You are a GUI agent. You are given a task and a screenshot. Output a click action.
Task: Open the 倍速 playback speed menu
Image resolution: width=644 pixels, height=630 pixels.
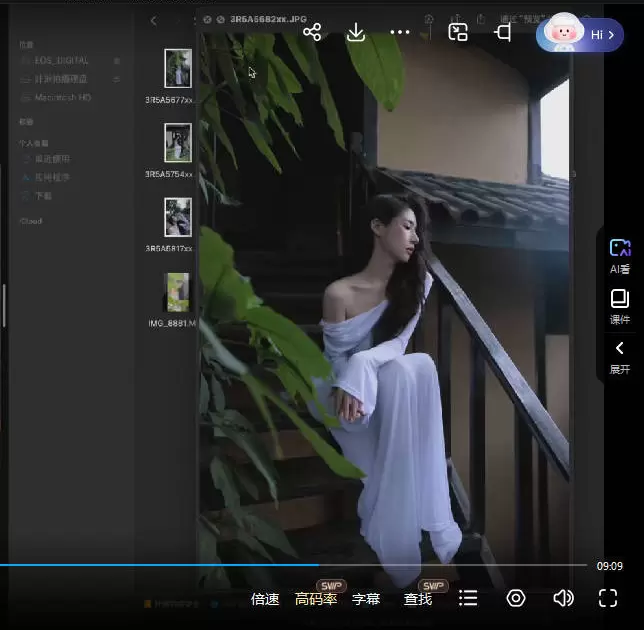click(265, 599)
